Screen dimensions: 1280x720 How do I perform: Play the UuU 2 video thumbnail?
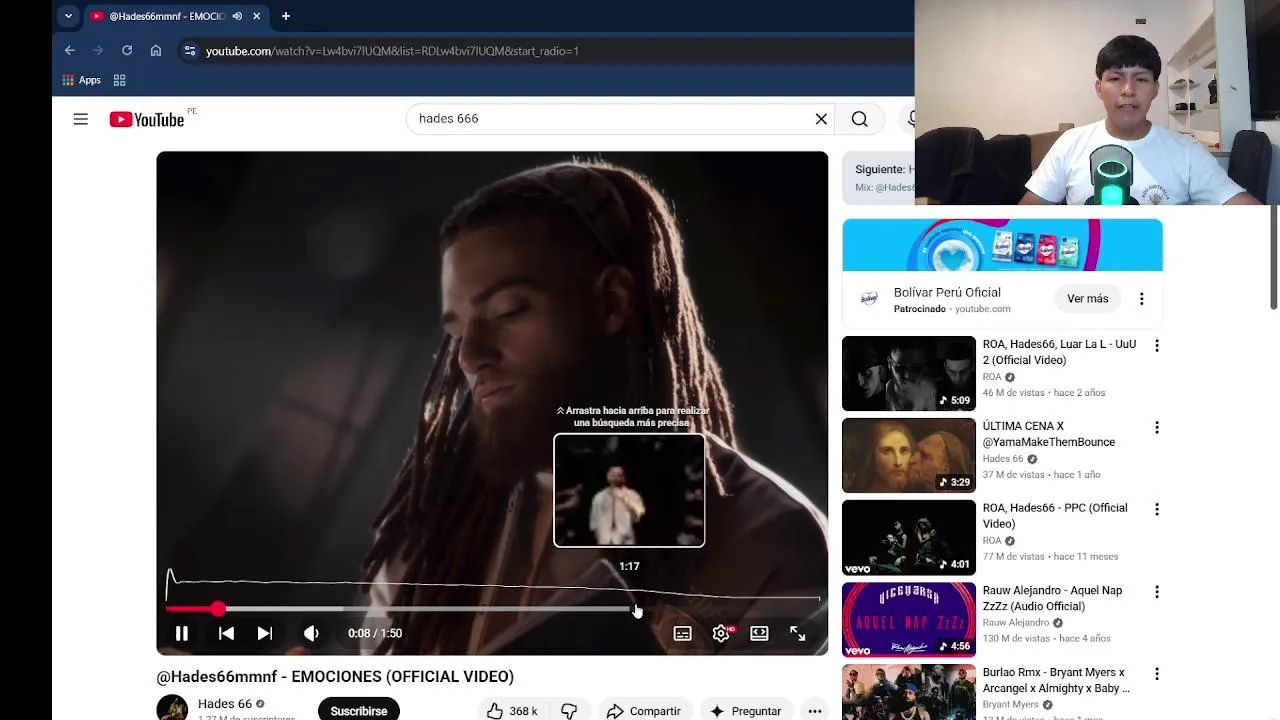[x=909, y=374]
